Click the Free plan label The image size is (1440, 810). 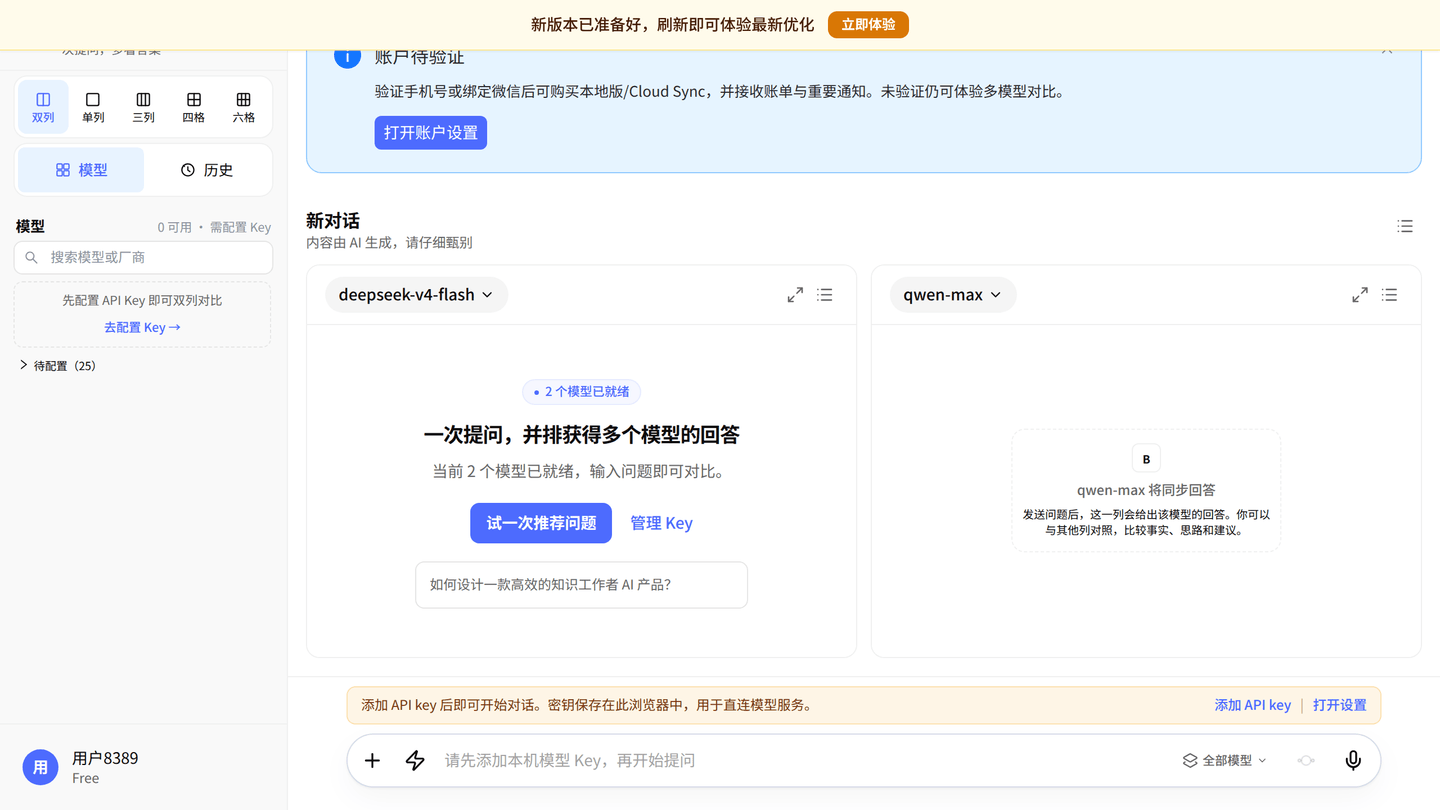point(86,778)
